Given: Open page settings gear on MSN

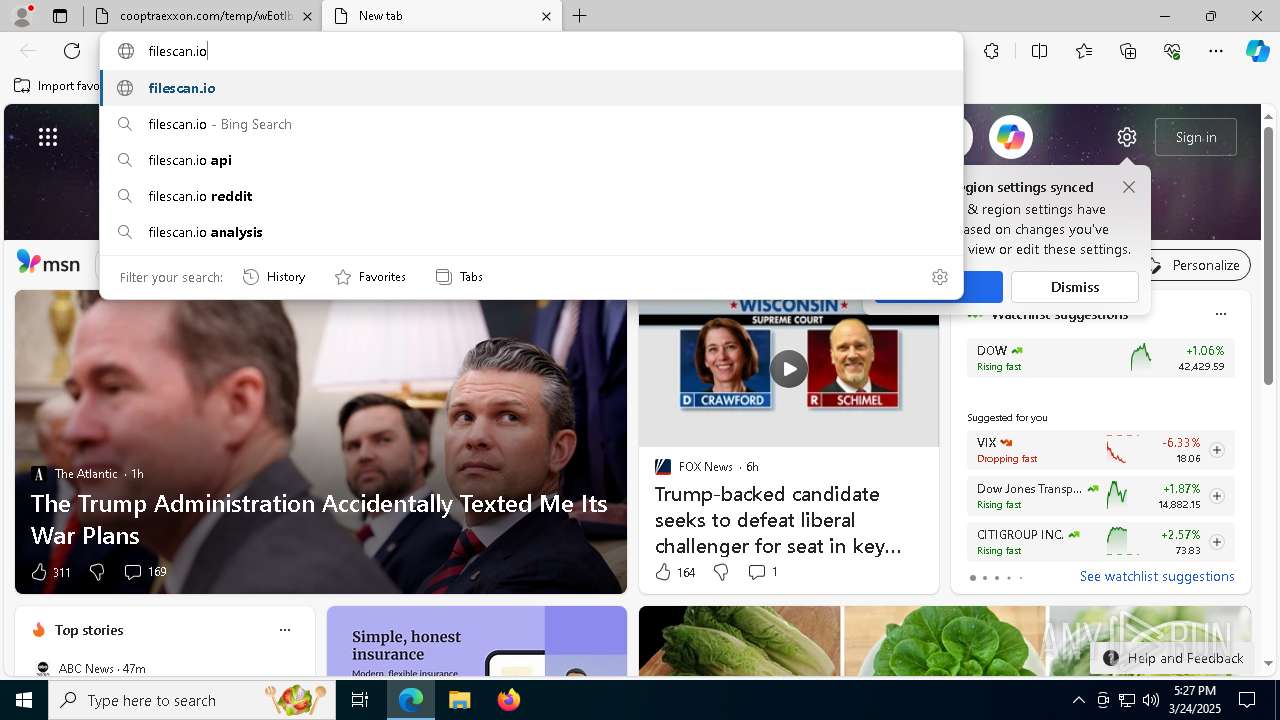Looking at the screenshot, I should tap(1127, 137).
